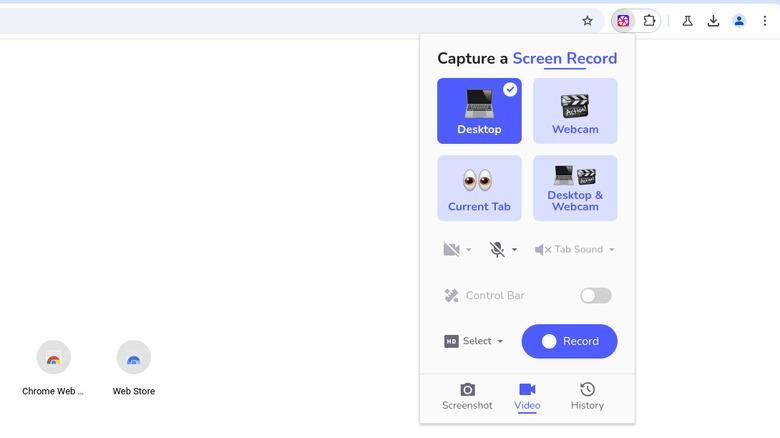Open the Chrome profile avatar

click(739, 21)
